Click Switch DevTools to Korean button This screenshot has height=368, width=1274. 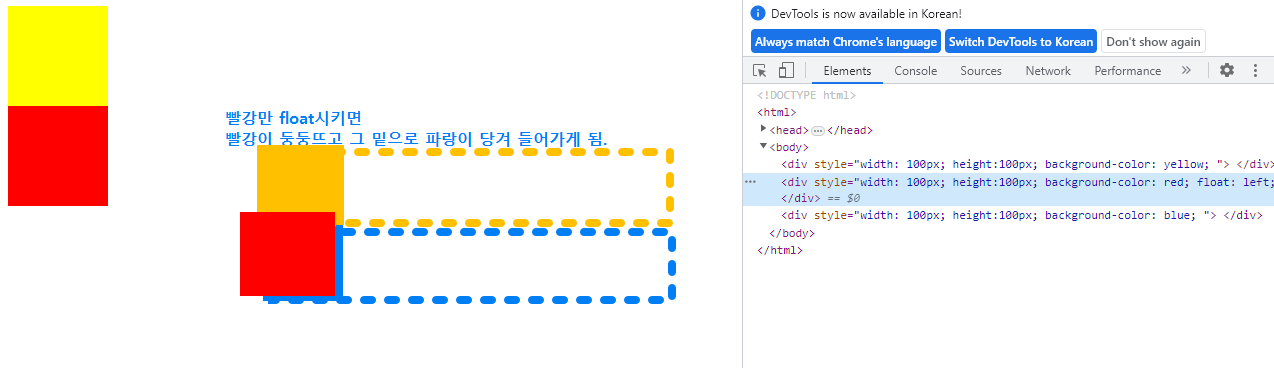click(x=1021, y=42)
